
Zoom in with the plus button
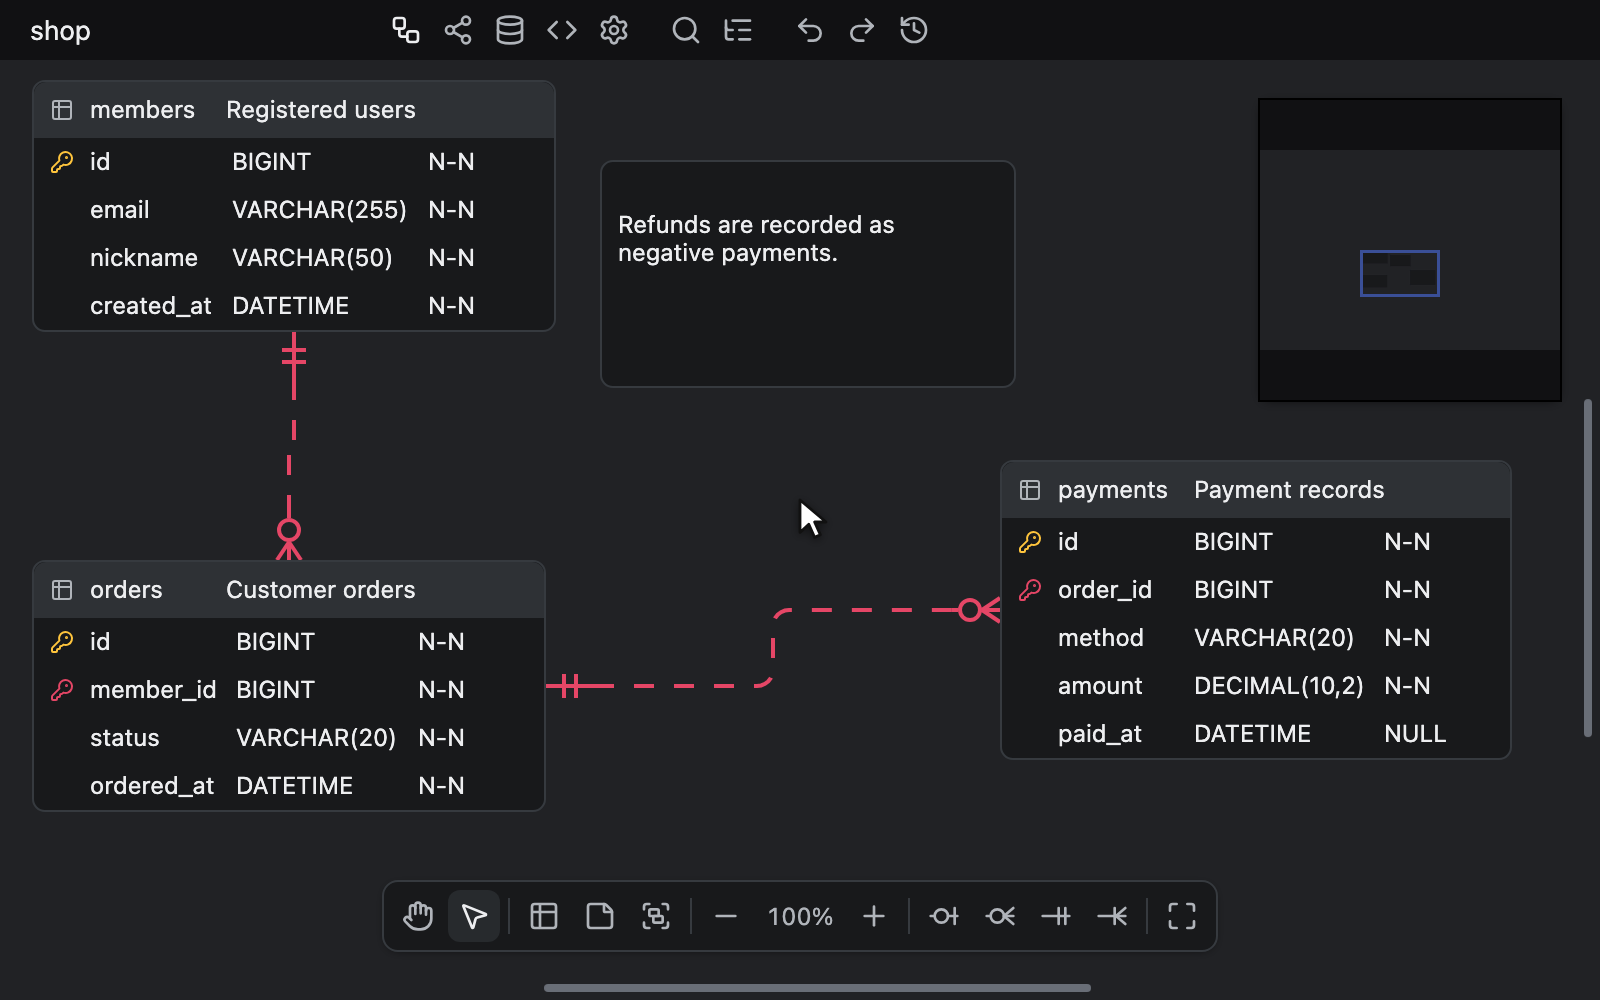(874, 916)
